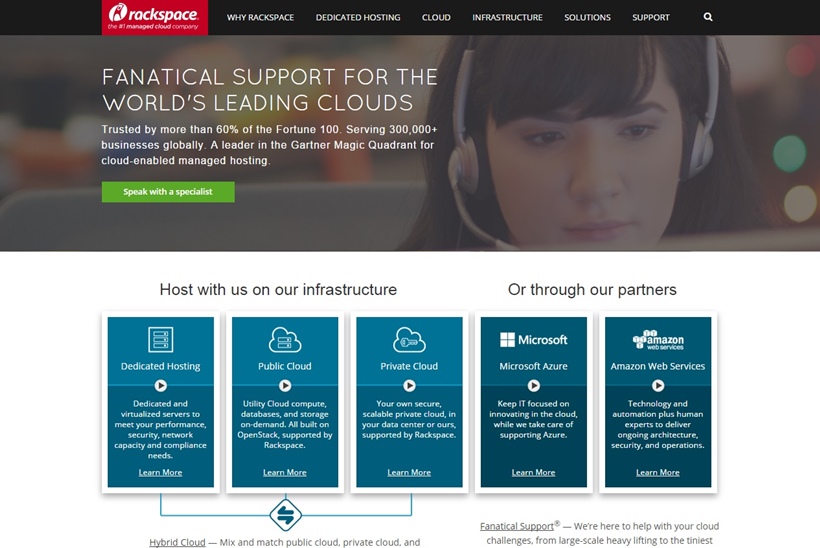Play the Private Cloud arrow button
Screen dimensions: 820x548
point(409,385)
